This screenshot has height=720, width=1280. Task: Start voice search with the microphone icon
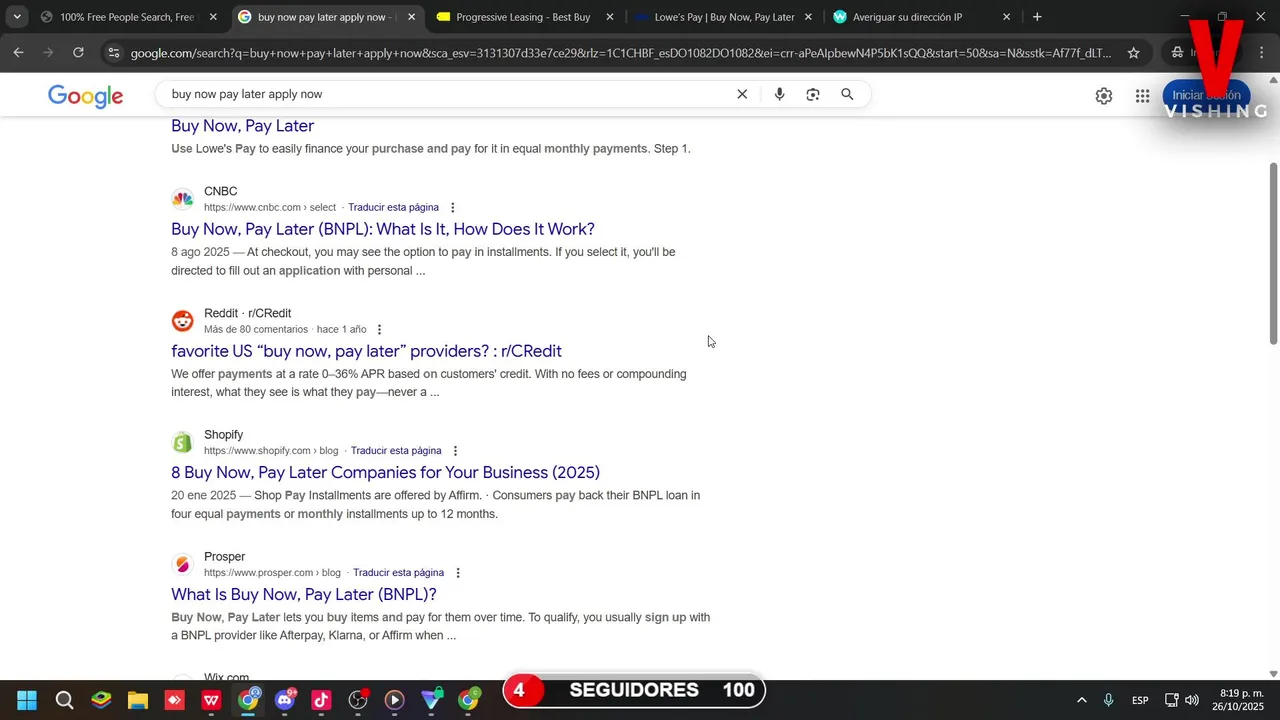[x=779, y=94]
